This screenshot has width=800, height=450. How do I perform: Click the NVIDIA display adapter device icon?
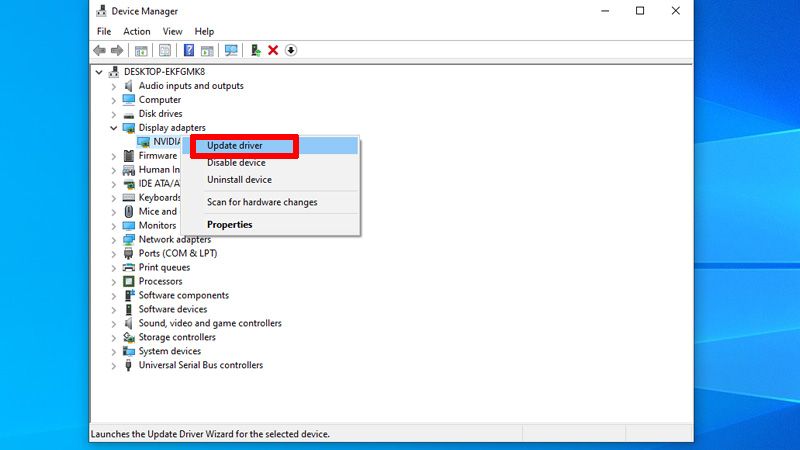pyautogui.click(x=143, y=142)
